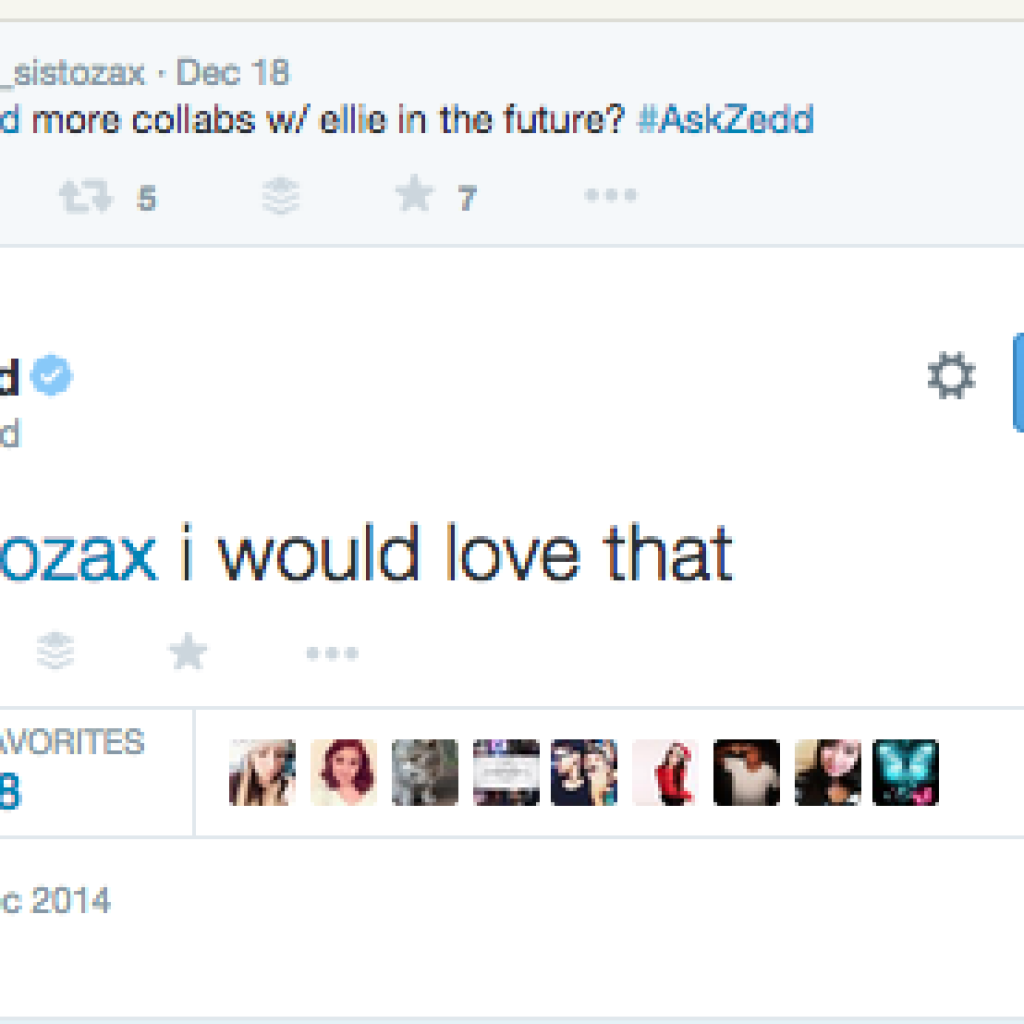Open the first blonde-haired avatar

pos(263,773)
